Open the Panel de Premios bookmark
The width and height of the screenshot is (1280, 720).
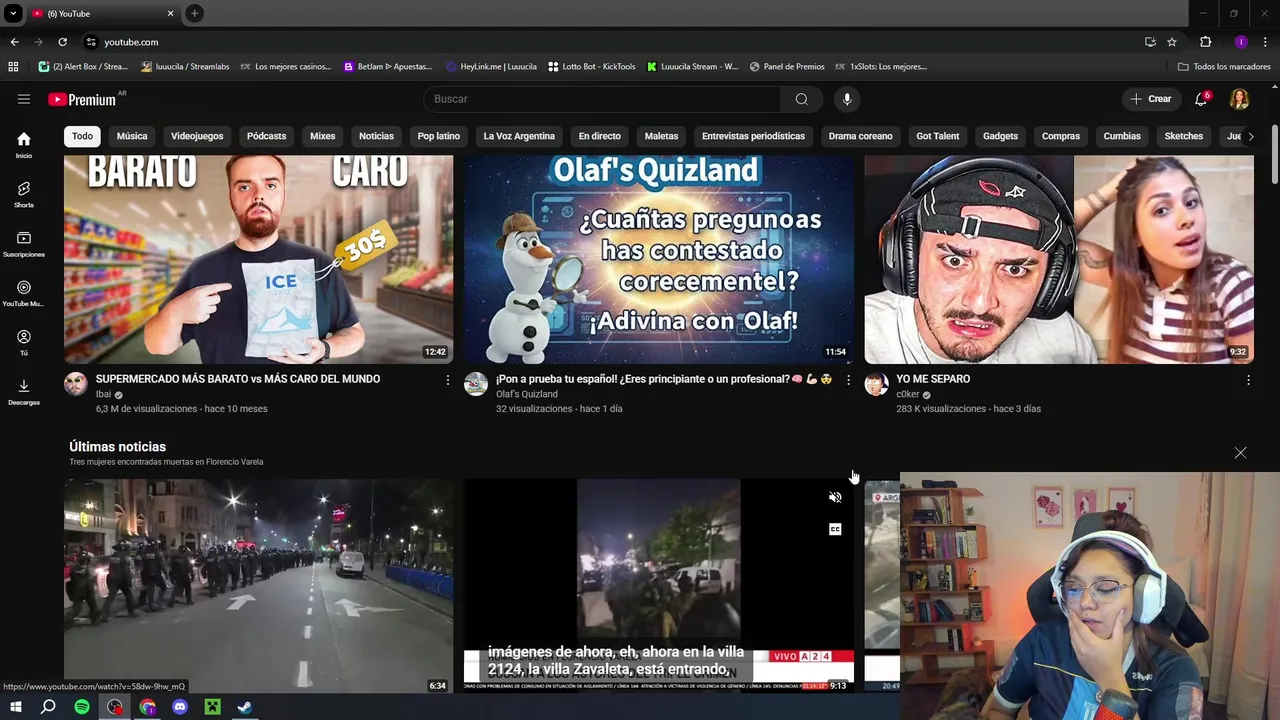787,67
